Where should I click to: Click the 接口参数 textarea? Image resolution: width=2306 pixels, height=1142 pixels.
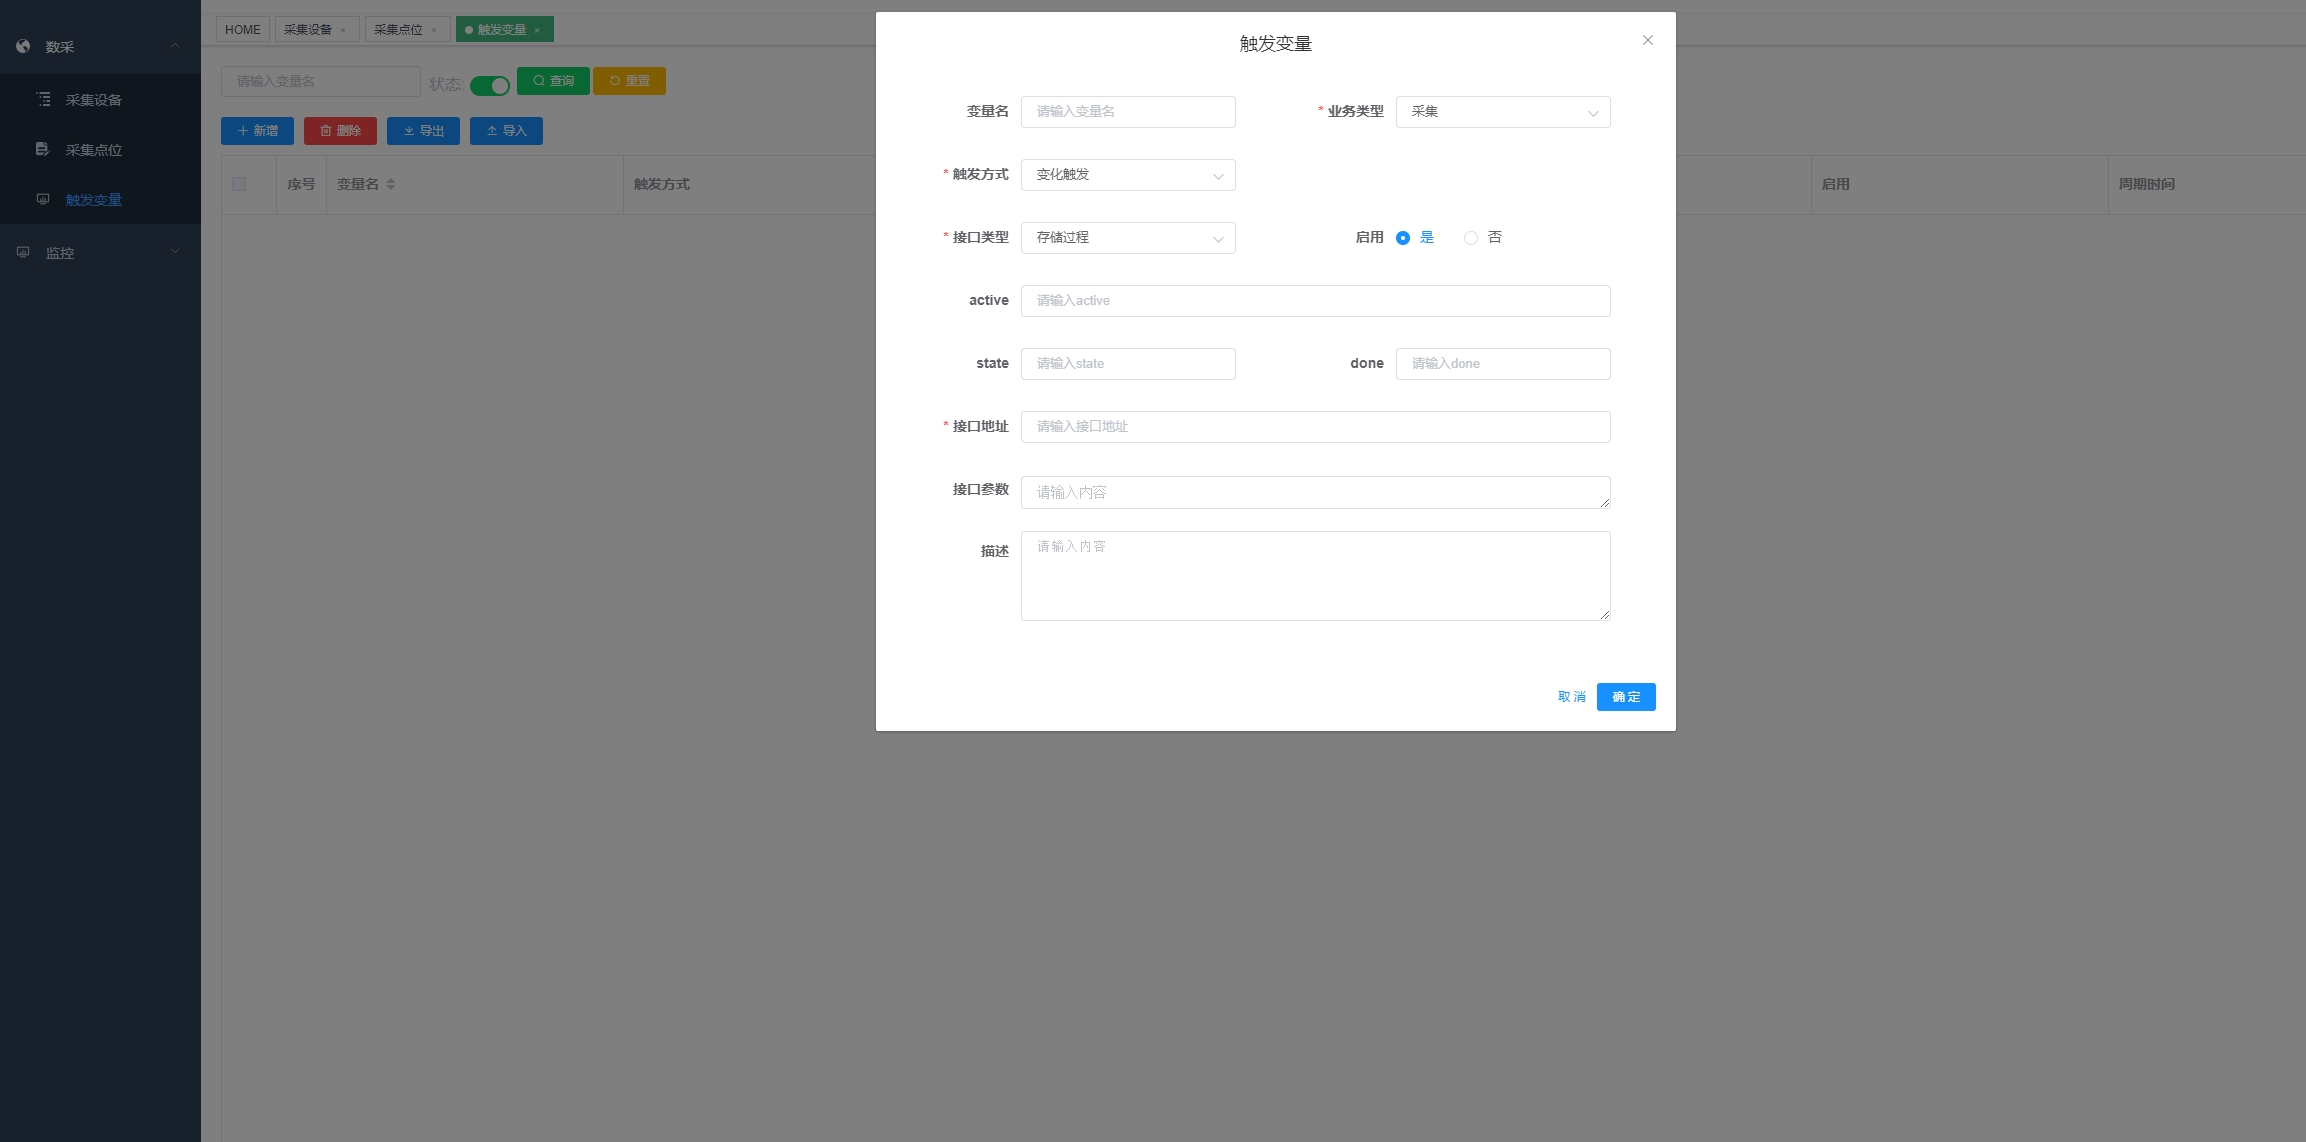point(1315,492)
